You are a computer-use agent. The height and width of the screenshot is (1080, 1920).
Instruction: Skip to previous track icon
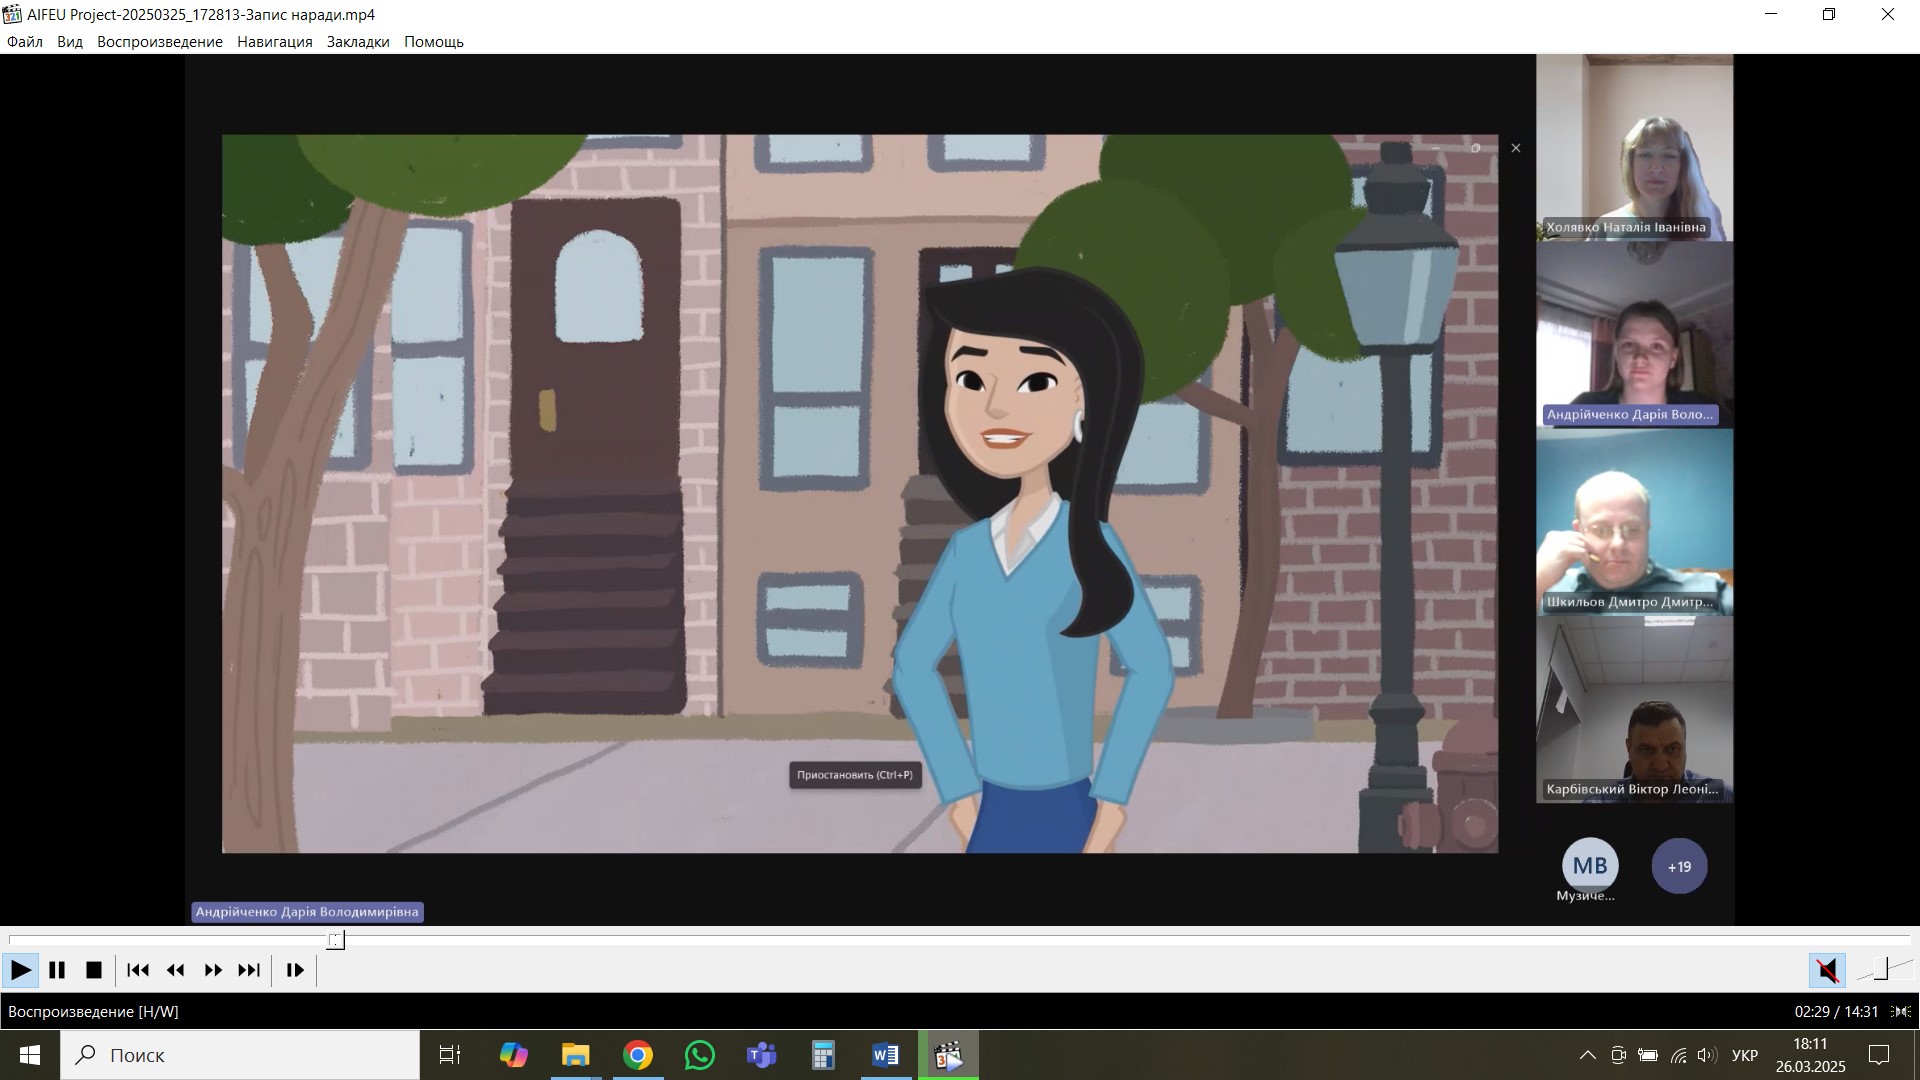coord(138,970)
